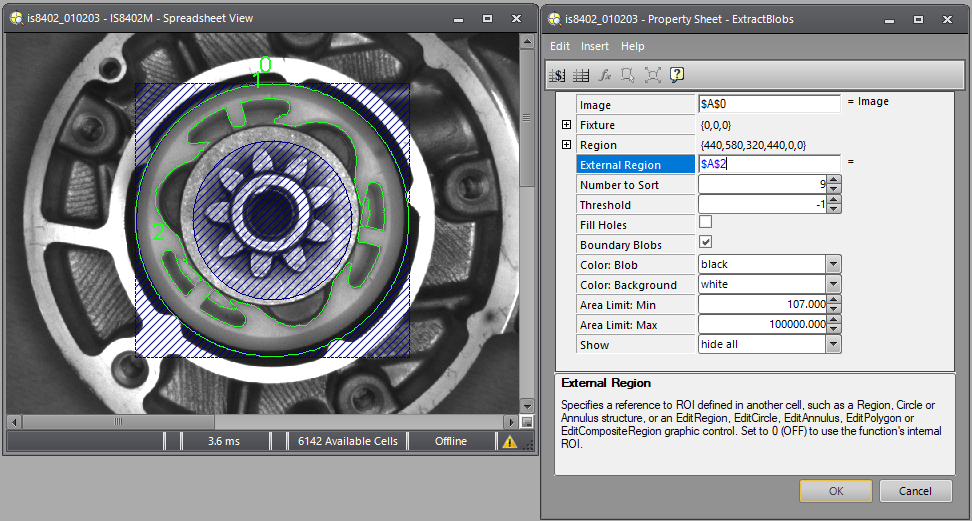Open the Insert menu
The height and width of the screenshot is (521, 972).
point(595,46)
